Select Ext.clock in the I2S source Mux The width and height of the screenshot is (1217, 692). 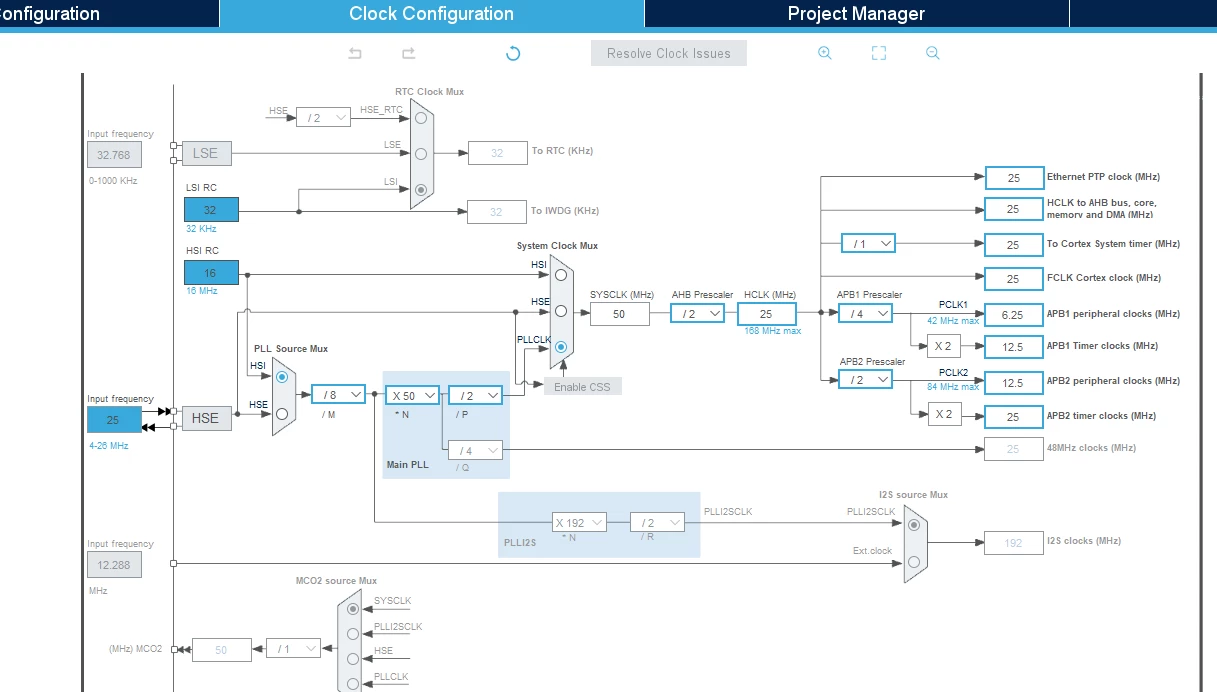click(913, 561)
